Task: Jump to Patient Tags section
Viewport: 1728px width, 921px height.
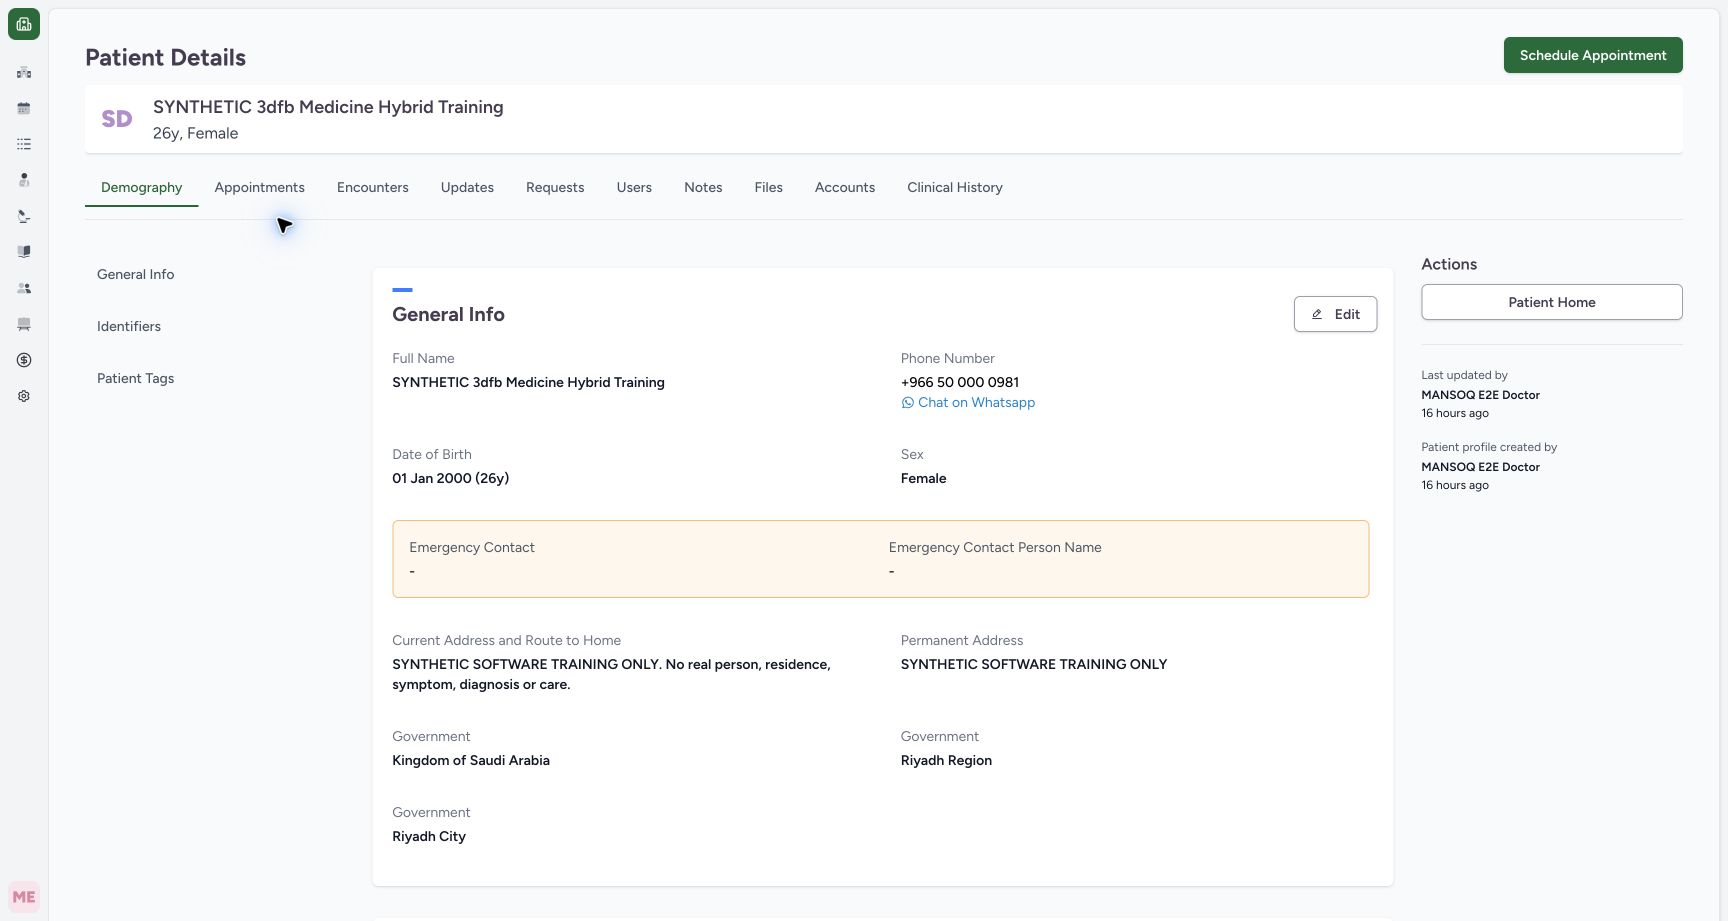Action: [x=136, y=378]
